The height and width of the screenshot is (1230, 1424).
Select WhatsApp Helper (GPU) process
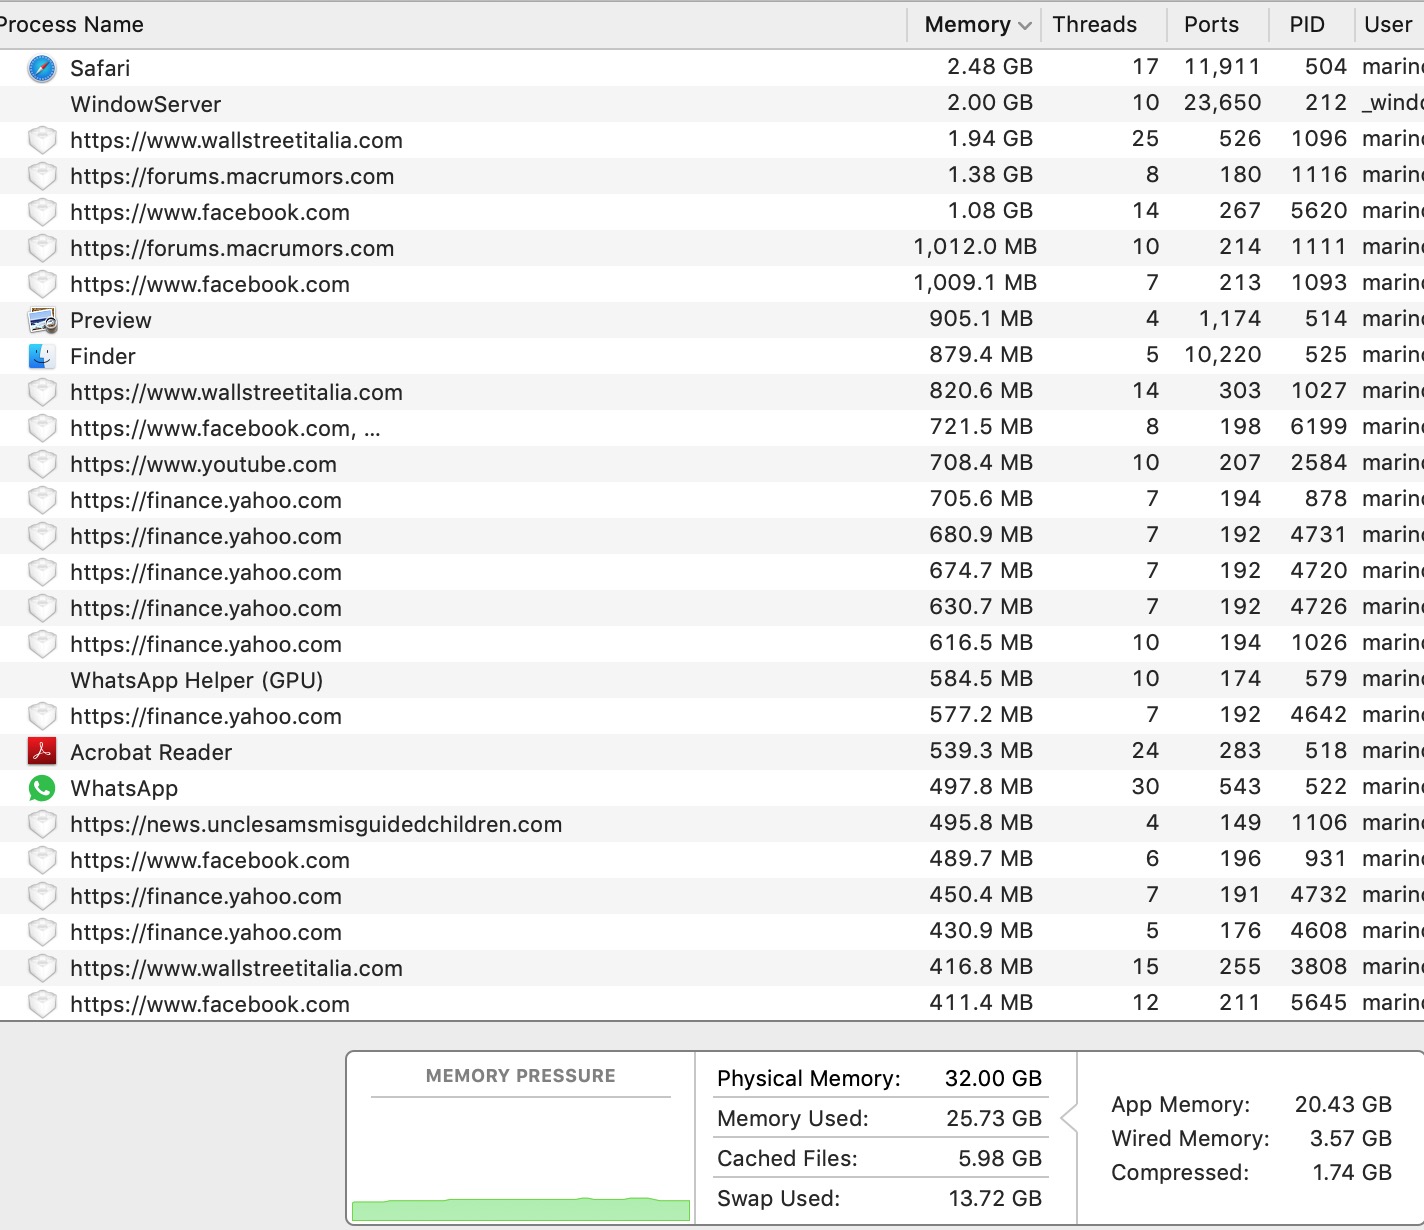coord(197,680)
